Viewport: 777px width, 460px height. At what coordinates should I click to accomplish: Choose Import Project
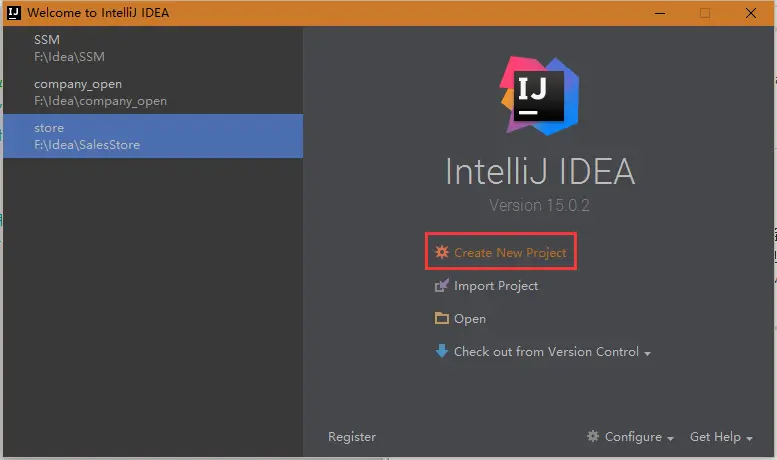(x=487, y=286)
